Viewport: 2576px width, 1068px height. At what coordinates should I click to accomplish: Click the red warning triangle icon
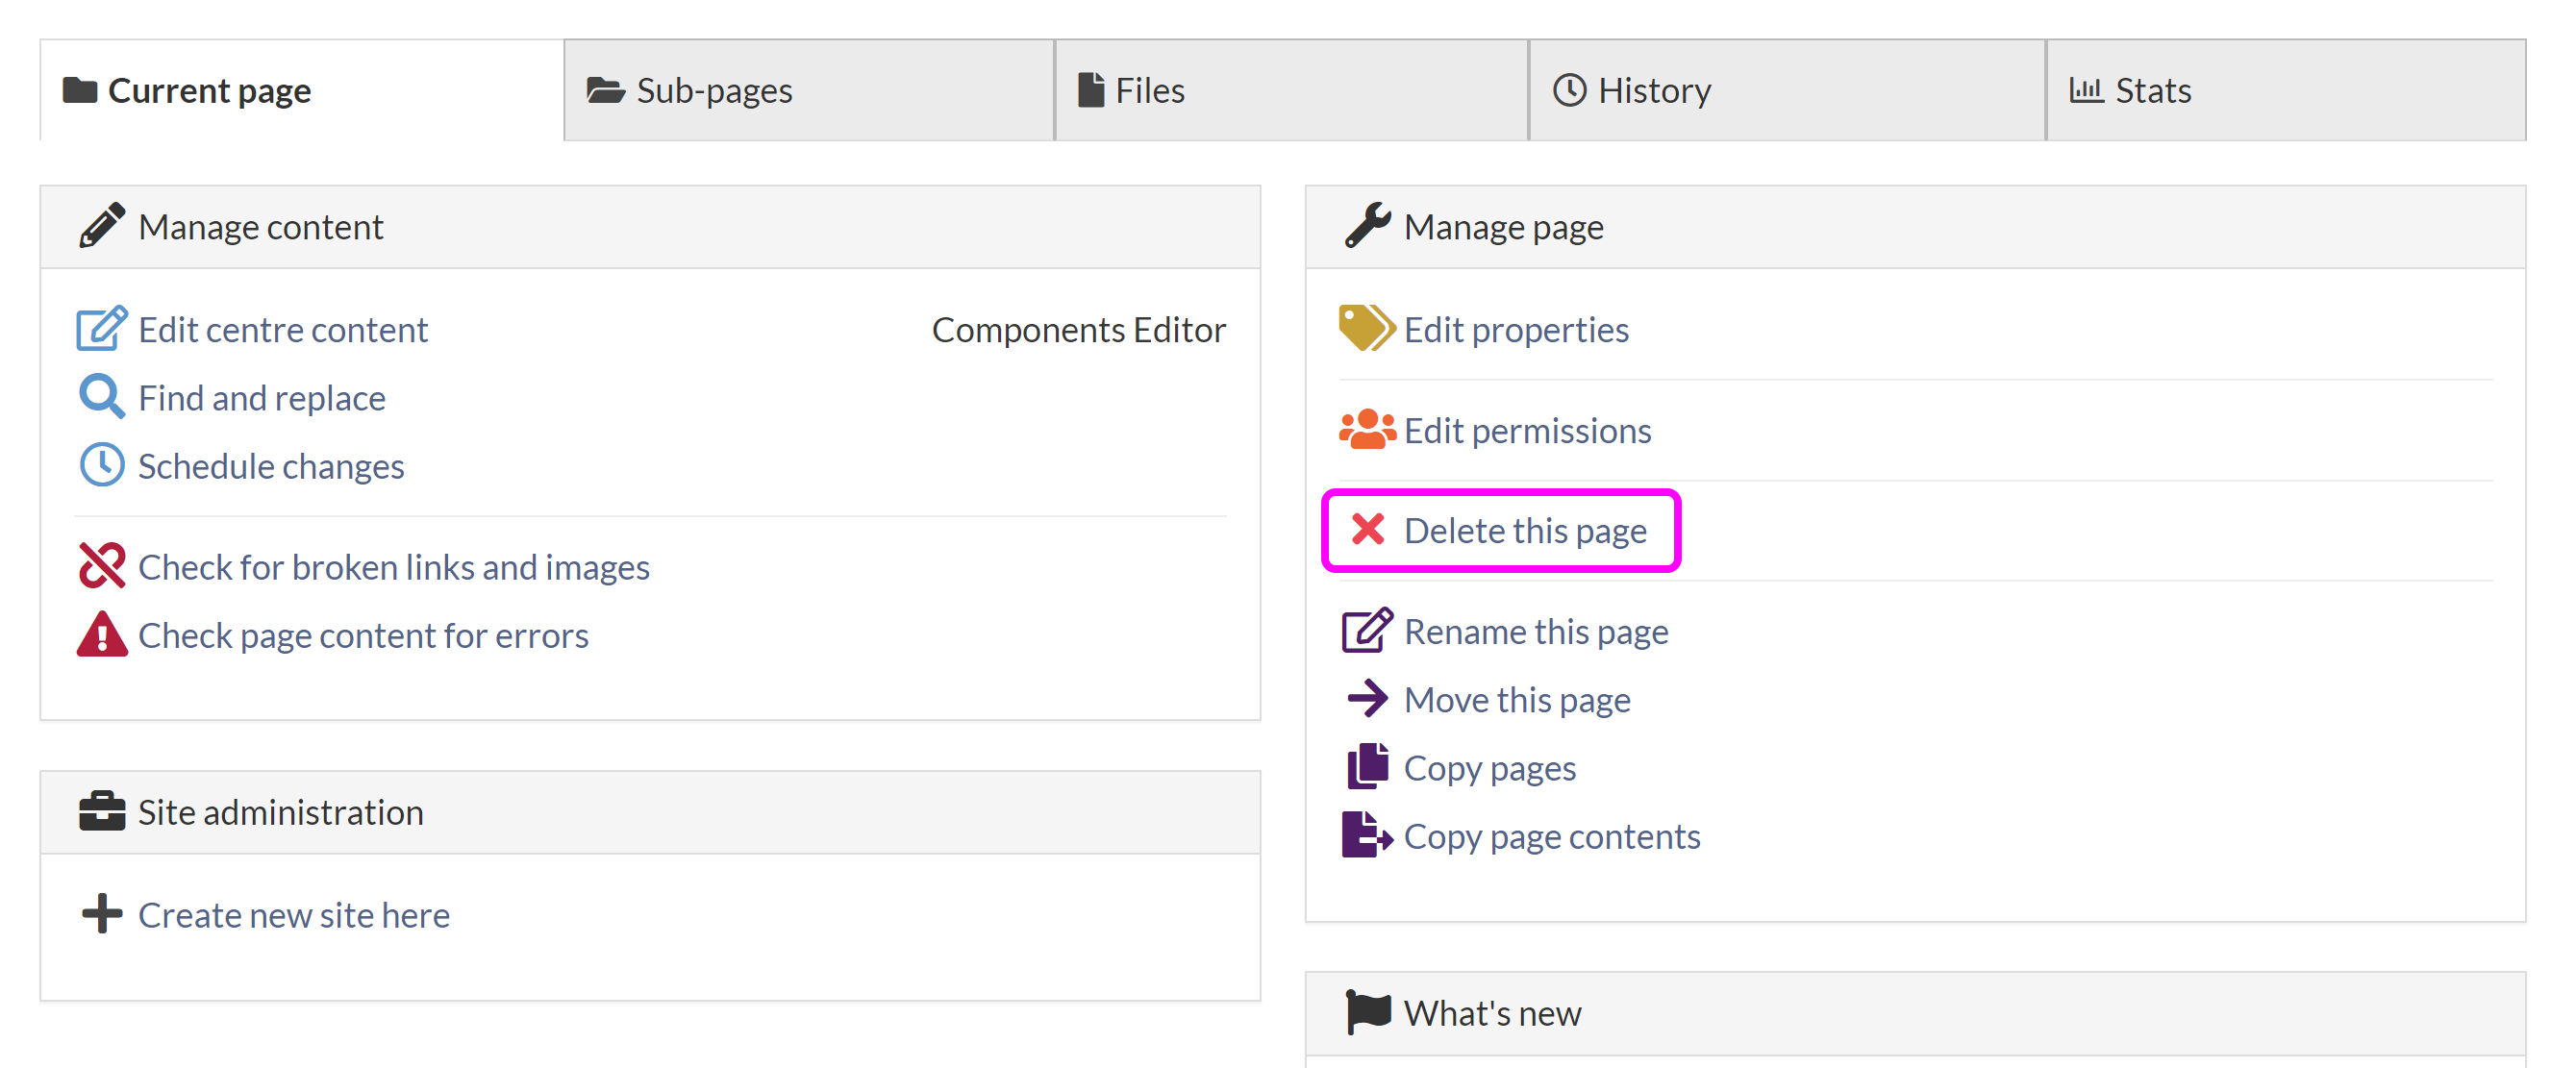pos(101,634)
